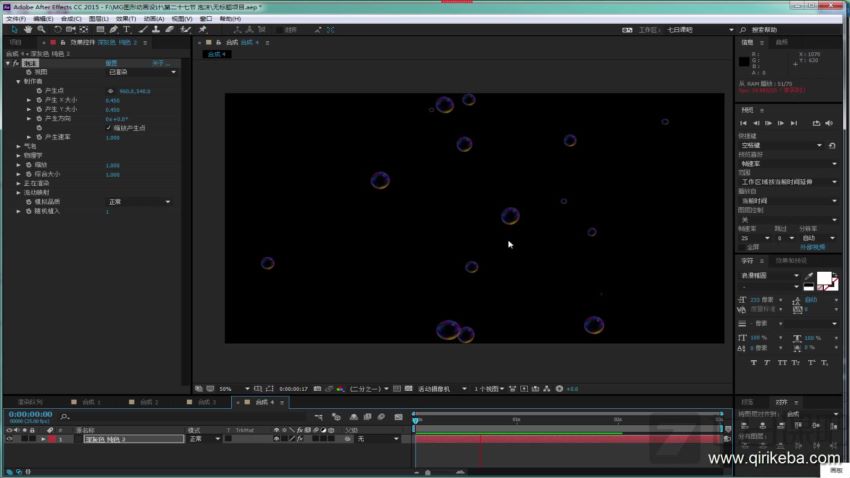Select the Eraser tool
This screenshot has width=850, height=478.
pos(170,30)
